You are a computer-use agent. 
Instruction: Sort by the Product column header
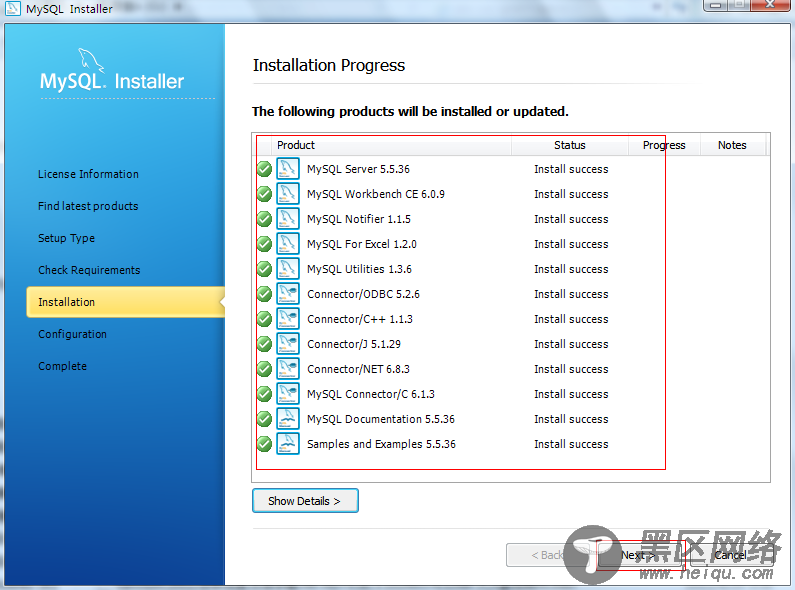tap(391, 145)
